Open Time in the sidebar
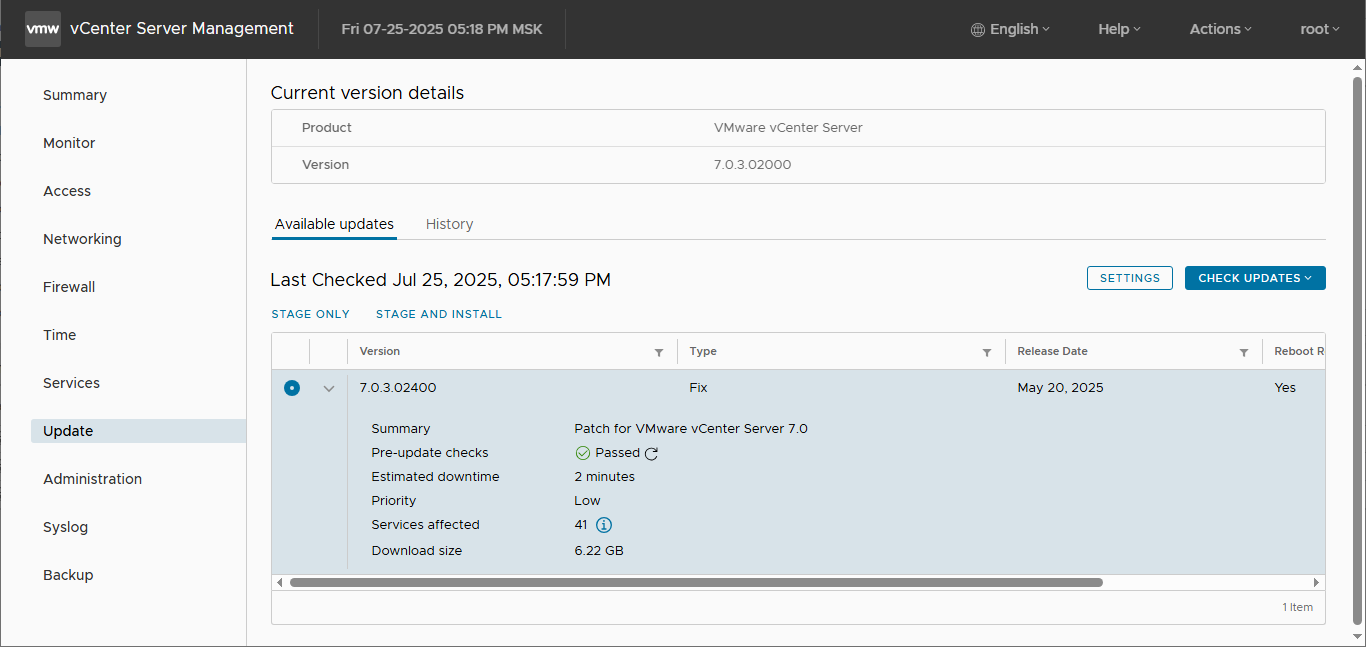The image size is (1366, 648). (x=59, y=335)
